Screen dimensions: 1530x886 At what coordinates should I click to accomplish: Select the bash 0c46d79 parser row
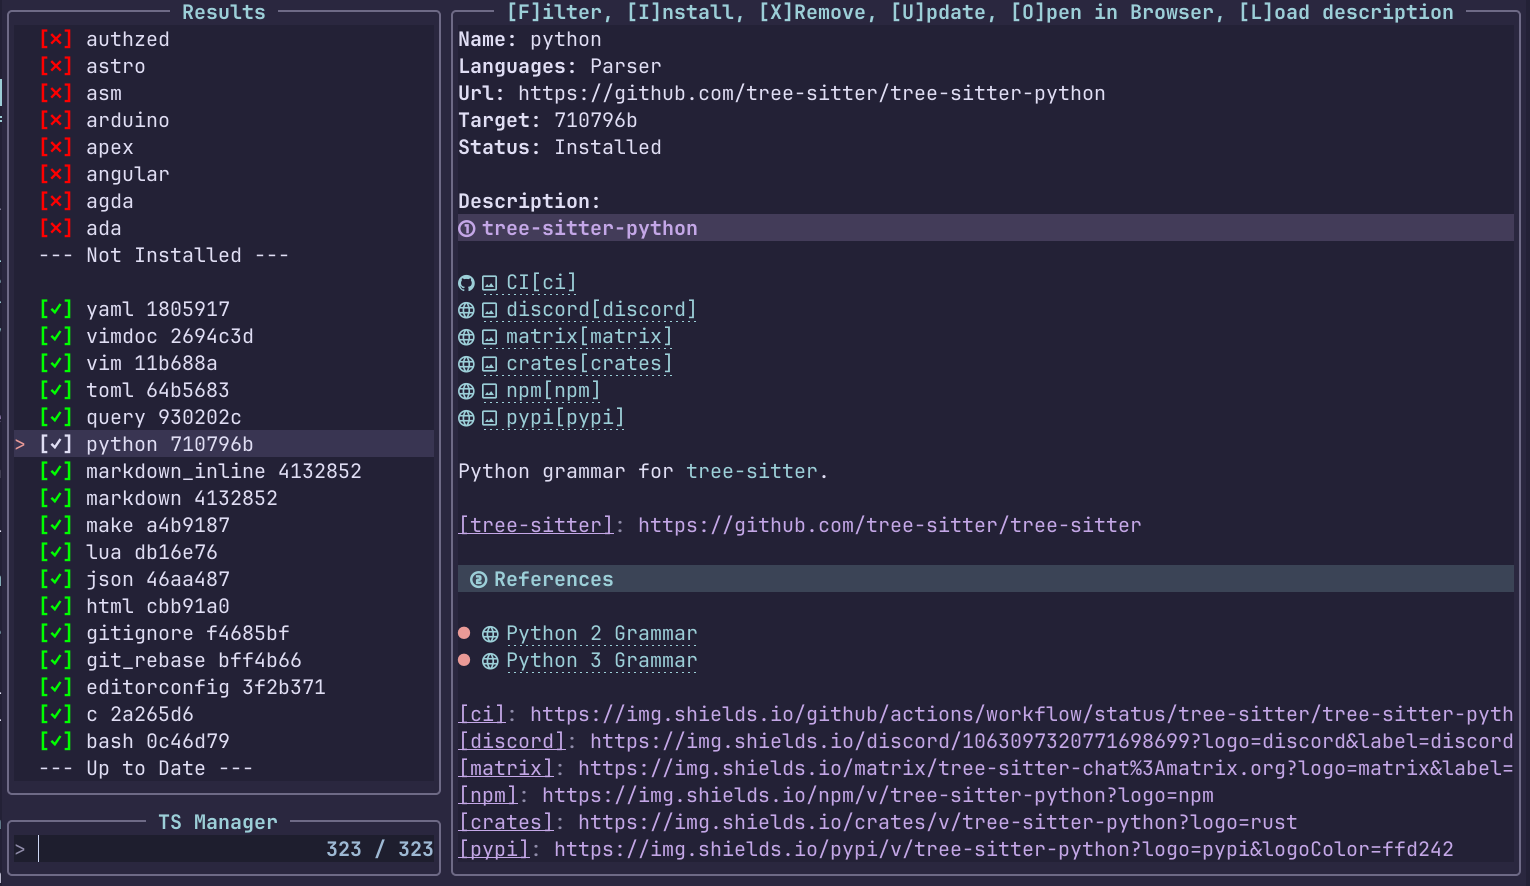157,742
